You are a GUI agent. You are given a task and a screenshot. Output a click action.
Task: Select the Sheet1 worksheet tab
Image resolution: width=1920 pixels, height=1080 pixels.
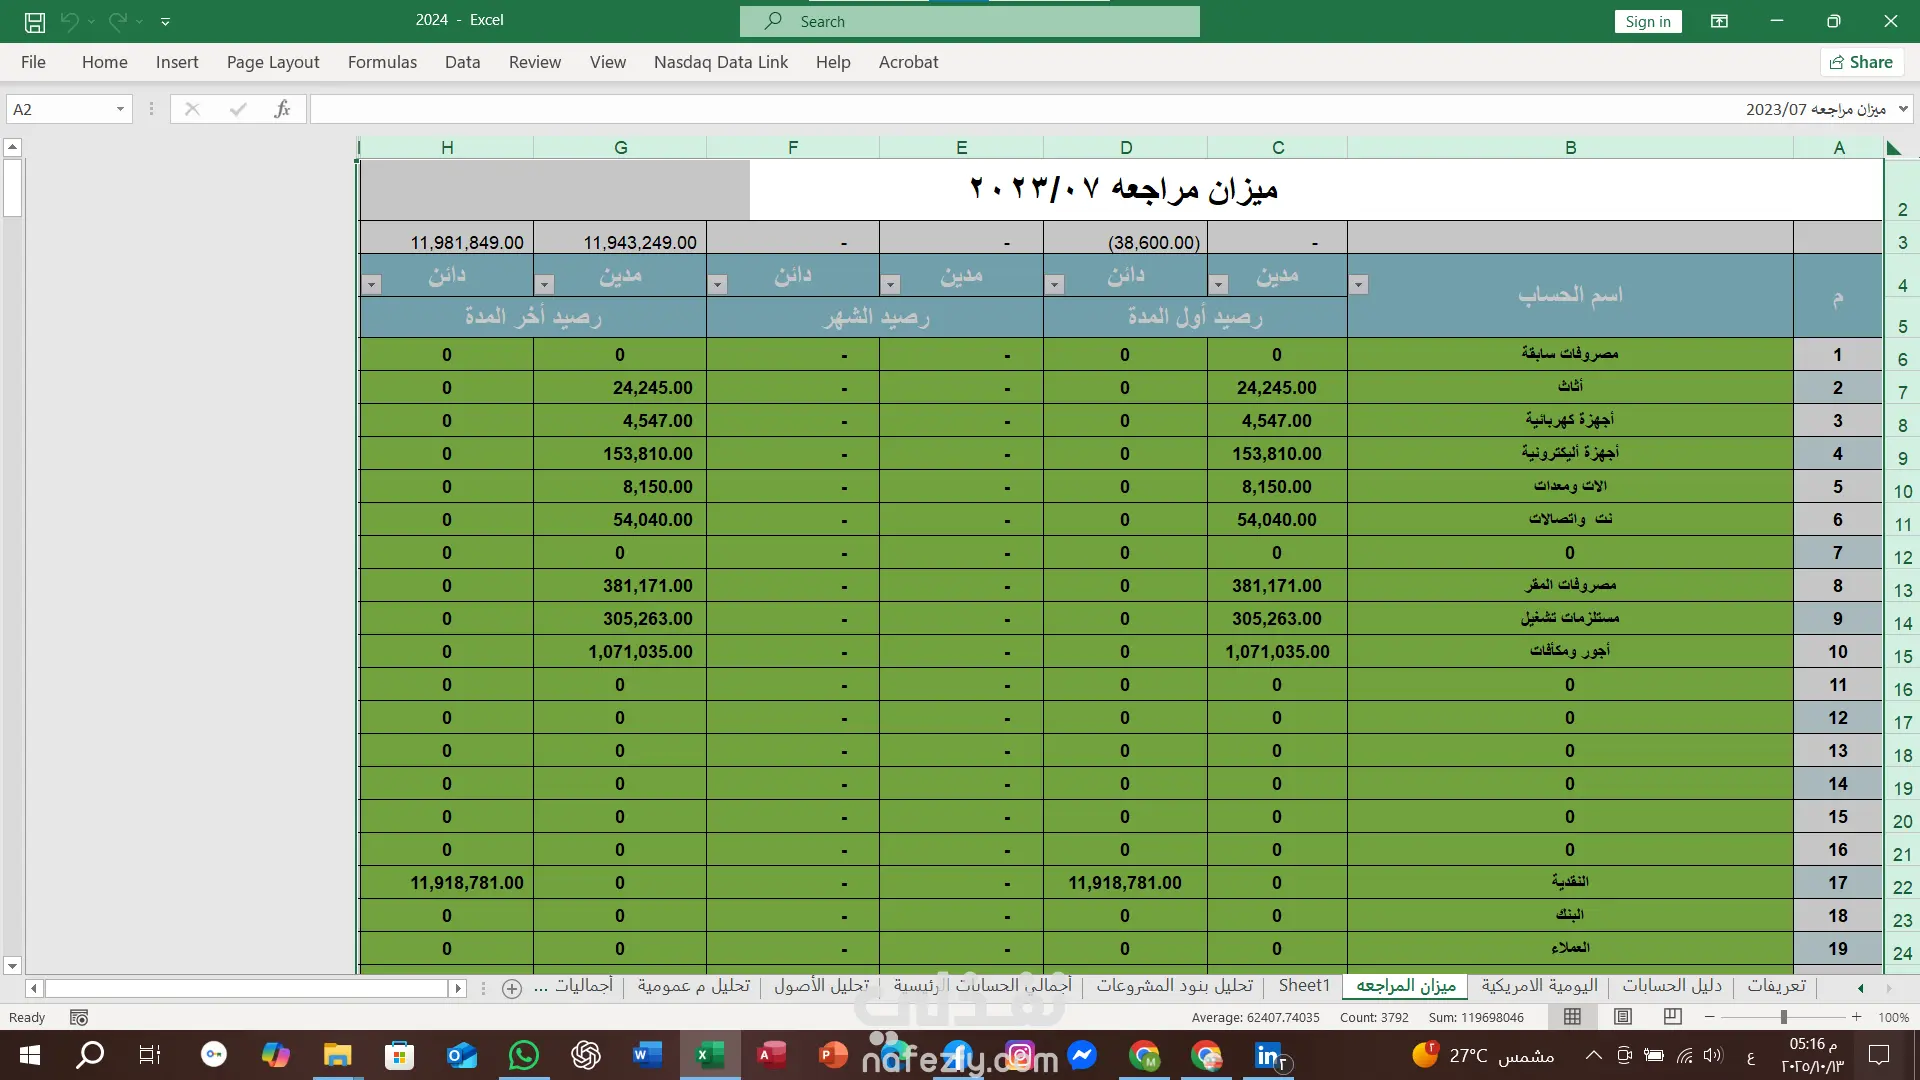[x=1304, y=986]
